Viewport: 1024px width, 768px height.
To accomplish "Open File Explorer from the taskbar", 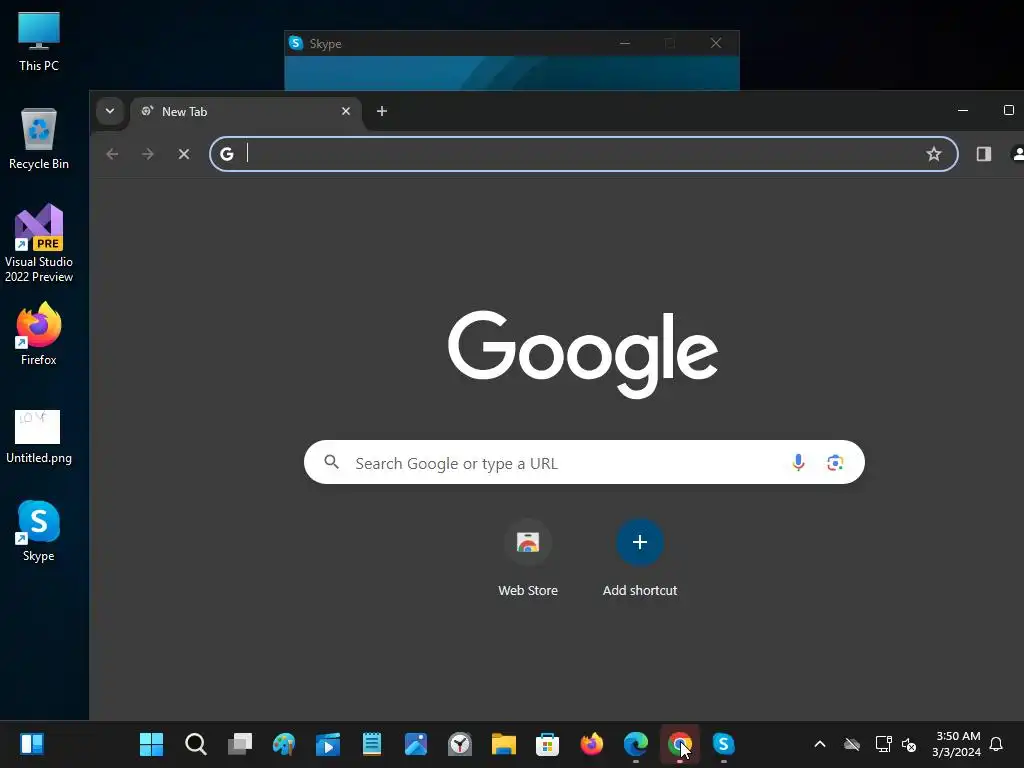I will [x=504, y=744].
